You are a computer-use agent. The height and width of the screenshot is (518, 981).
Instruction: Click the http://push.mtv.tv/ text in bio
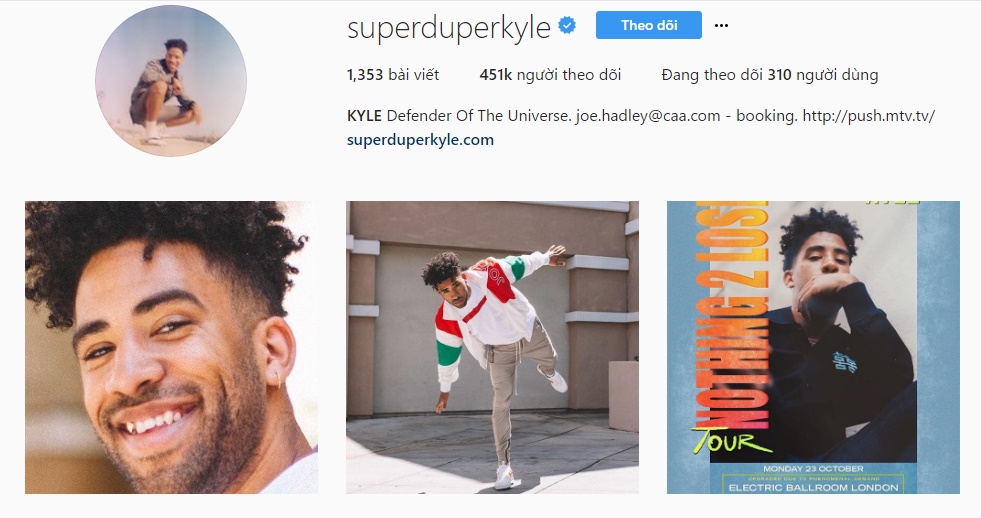[x=868, y=116]
